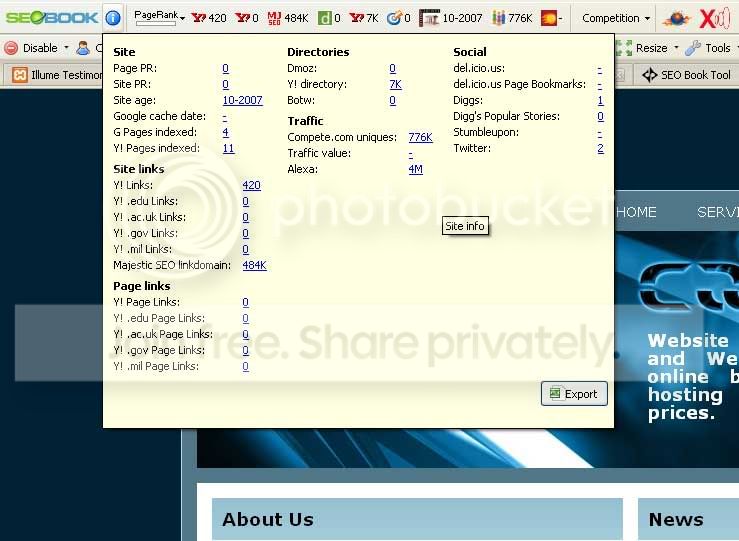Click the orange sun icon in toolbar
This screenshot has height=541, width=739.
(551, 18)
